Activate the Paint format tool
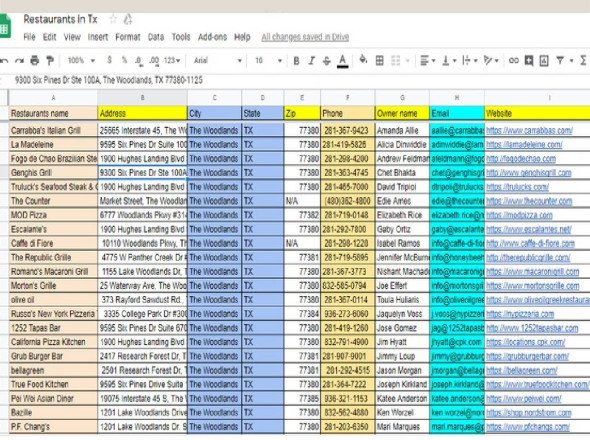This screenshot has width=590, height=440. point(50,60)
